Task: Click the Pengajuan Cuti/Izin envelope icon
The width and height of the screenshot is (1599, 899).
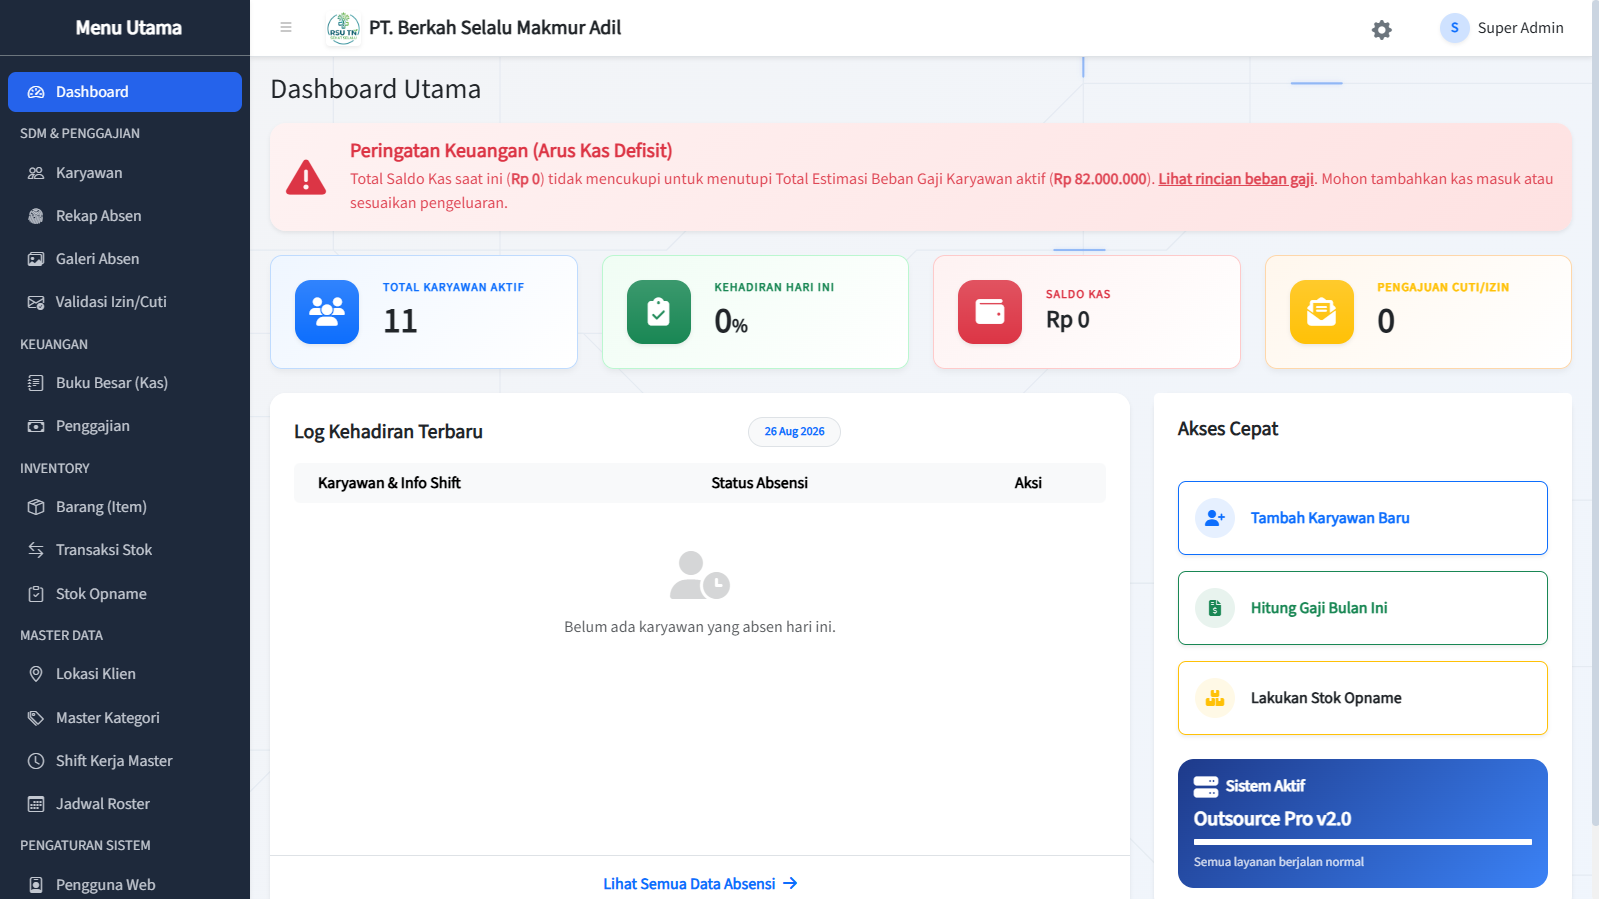Action: pos(1322,312)
